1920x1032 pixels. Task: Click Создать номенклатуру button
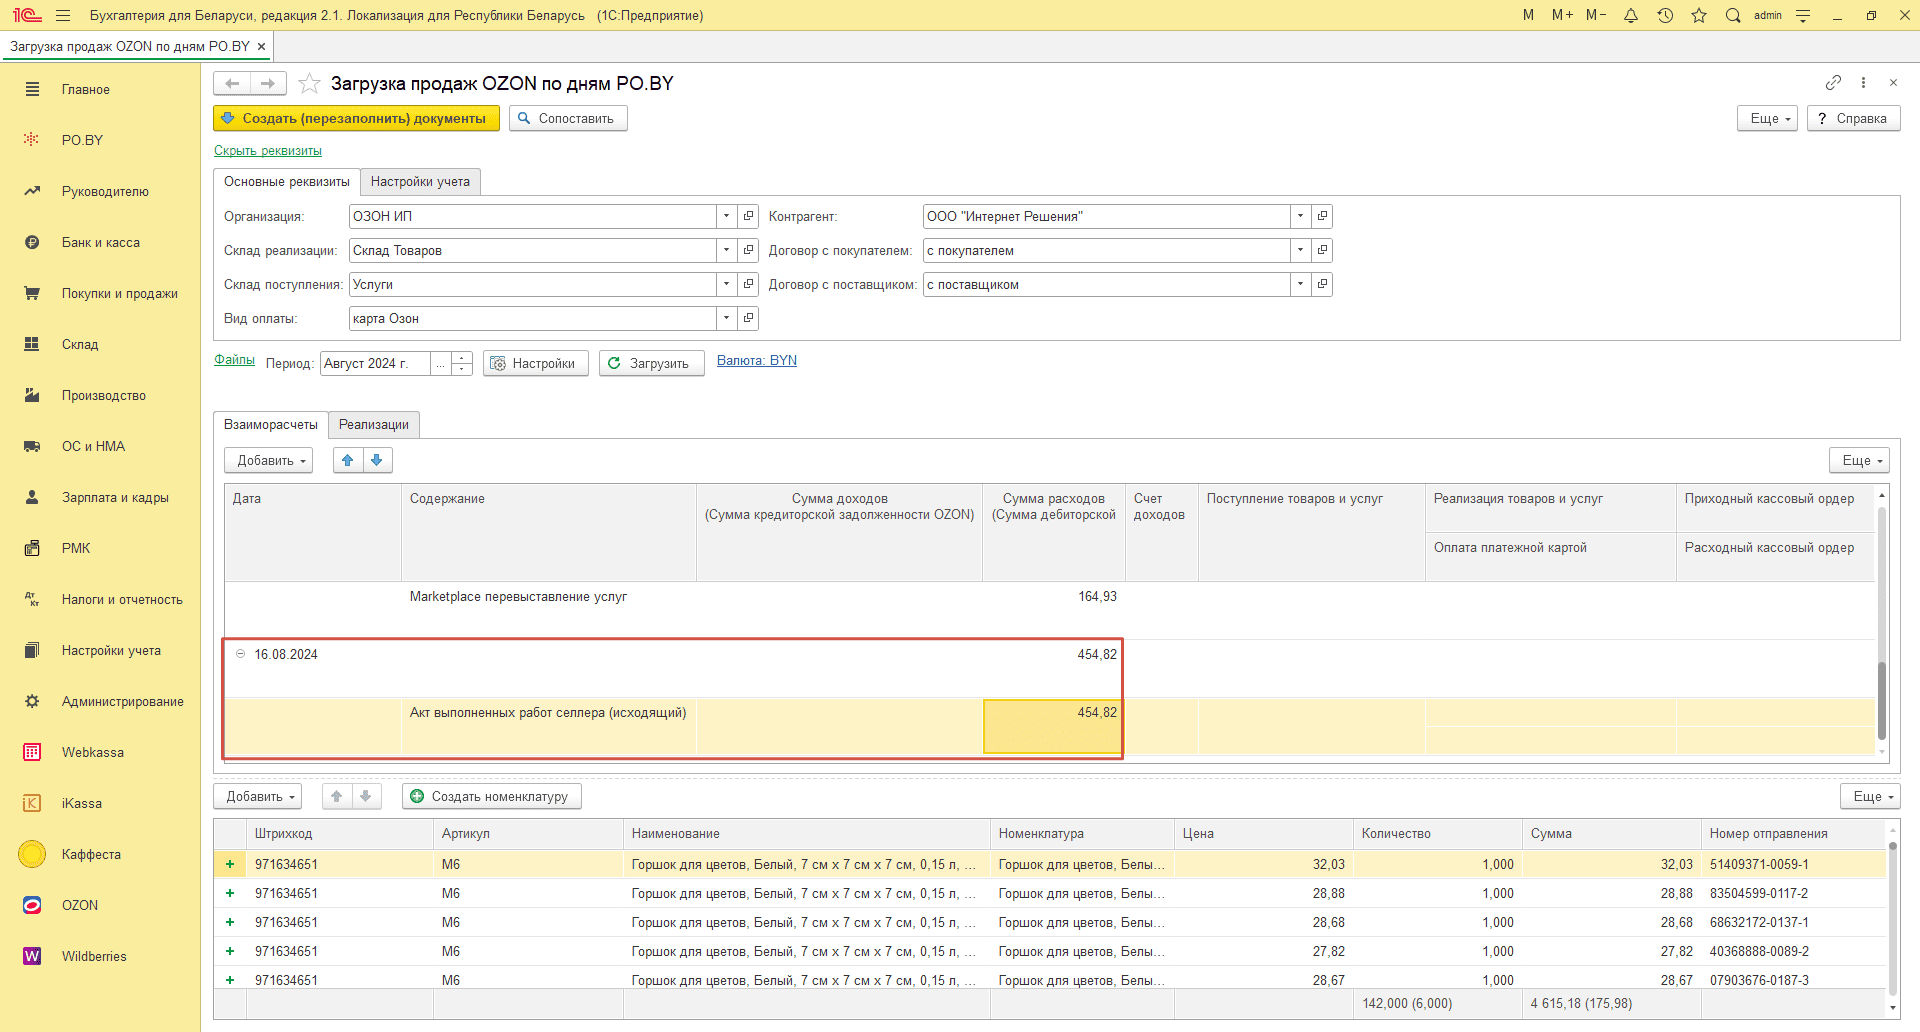tap(491, 796)
